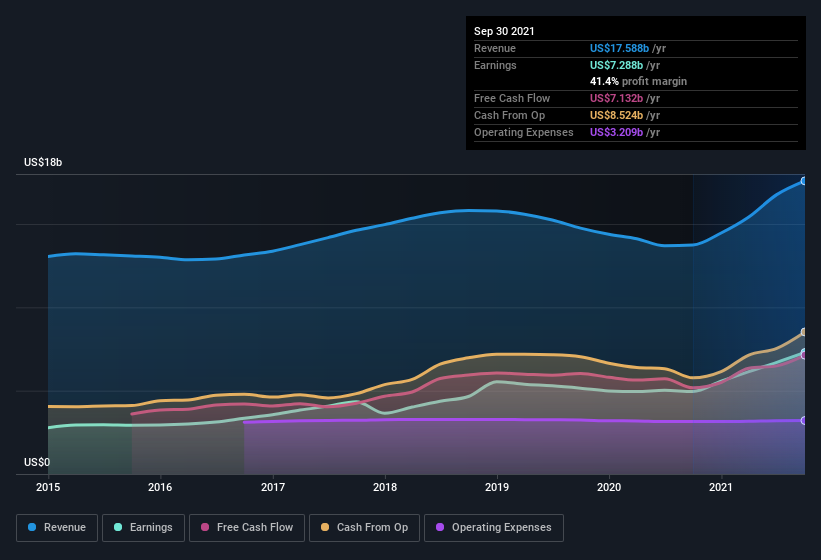Viewport: 821px width, 560px height.
Task: Click the Operating Expenses label in tooltip
Action: pyautogui.click(x=524, y=132)
